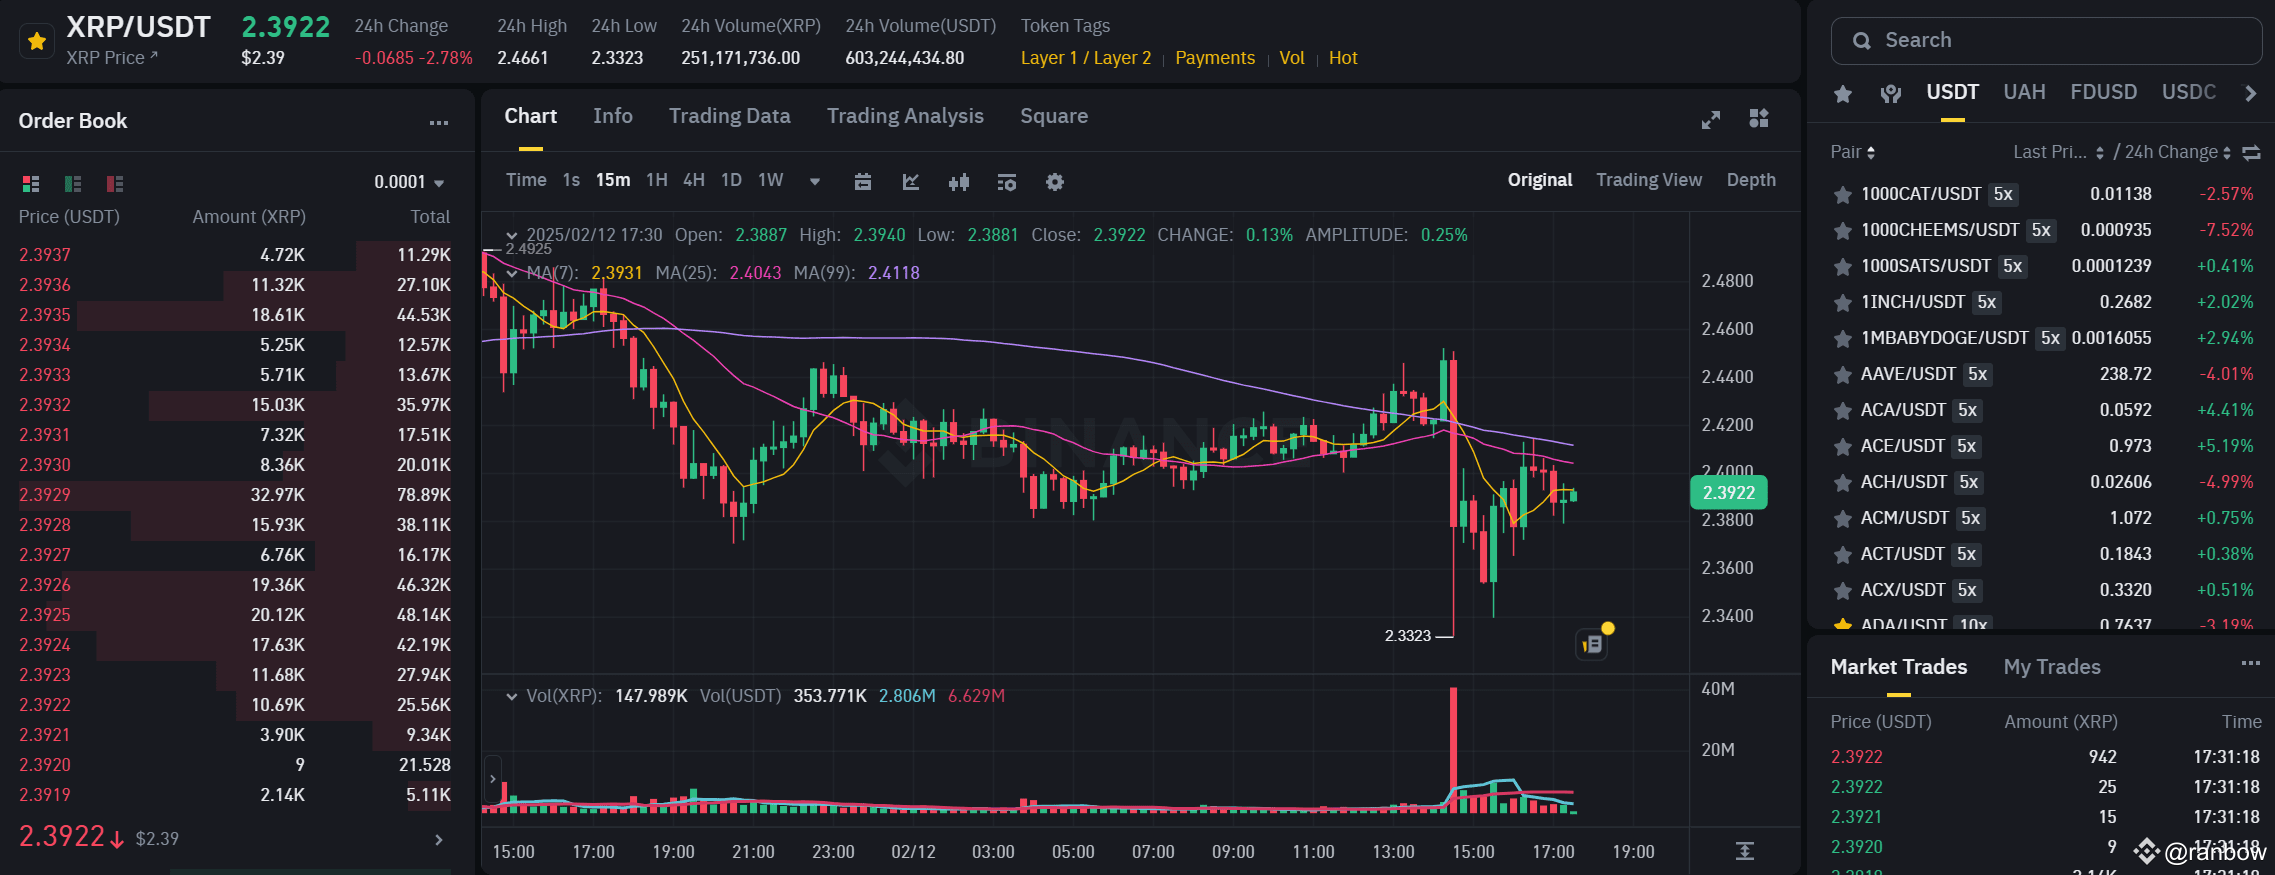Select the 1W chart interval
The height and width of the screenshot is (875, 2275).
click(x=771, y=180)
